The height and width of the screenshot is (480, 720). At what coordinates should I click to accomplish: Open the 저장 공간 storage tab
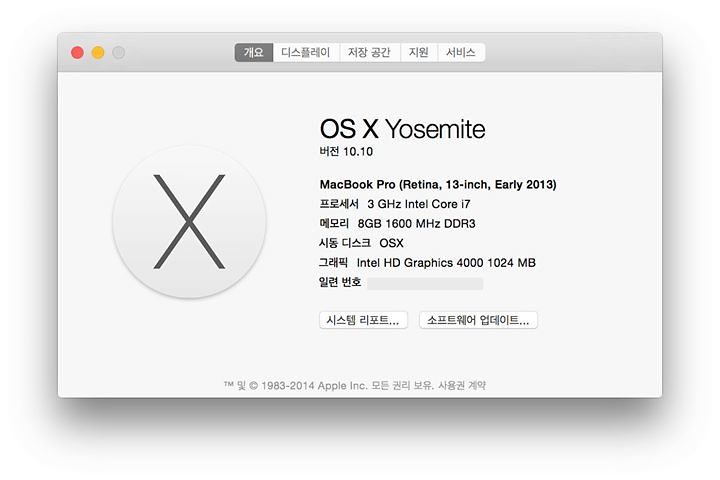click(370, 52)
